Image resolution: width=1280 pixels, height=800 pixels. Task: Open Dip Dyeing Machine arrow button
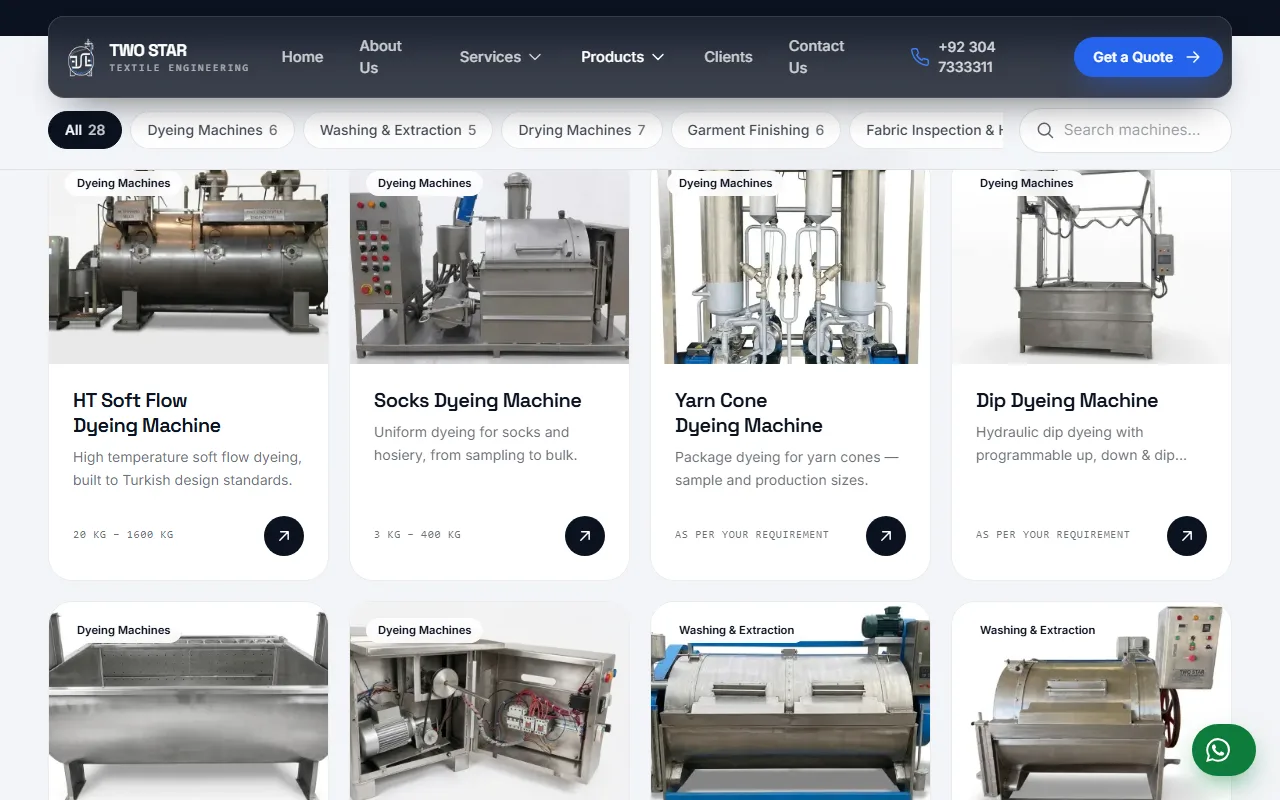coord(1187,536)
